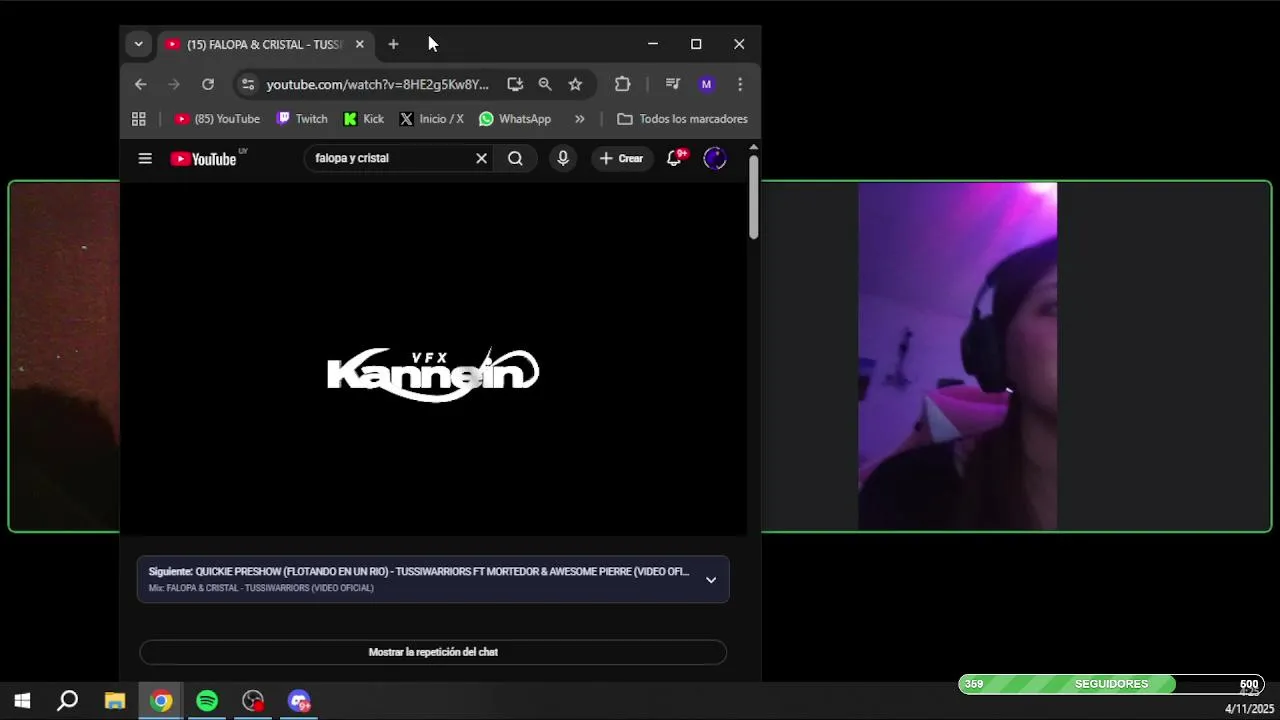Screen dimensions: 1280x720
Task: Open the (85) YouTube bookmark
Action: [x=217, y=119]
